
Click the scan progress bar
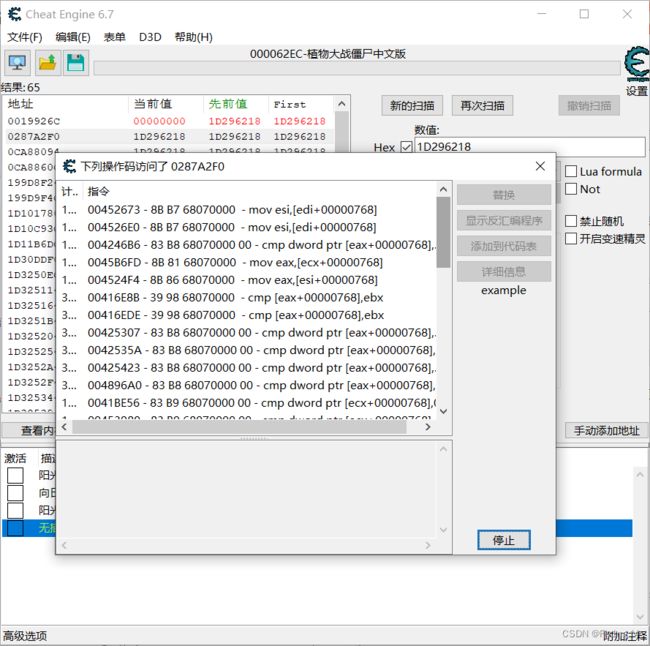[x=357, y=68]
